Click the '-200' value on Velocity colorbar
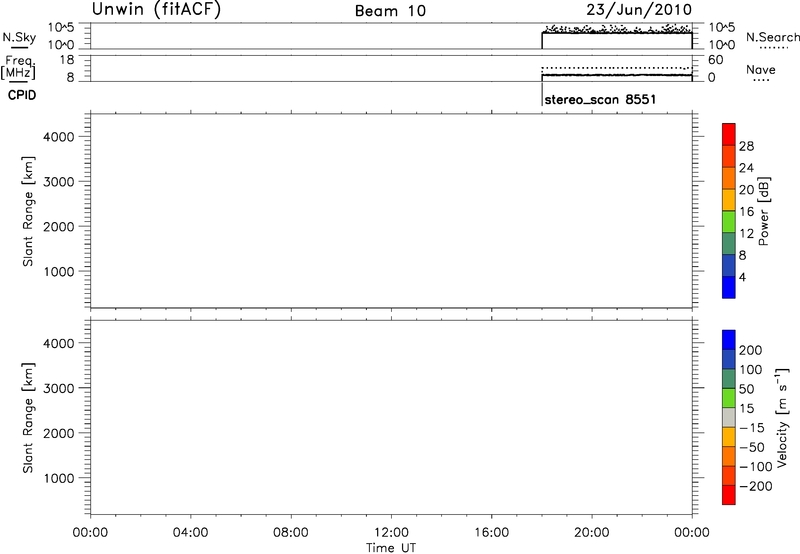This screenshot has height=554, width=800. pyautogui.click(x=756, y=486)
